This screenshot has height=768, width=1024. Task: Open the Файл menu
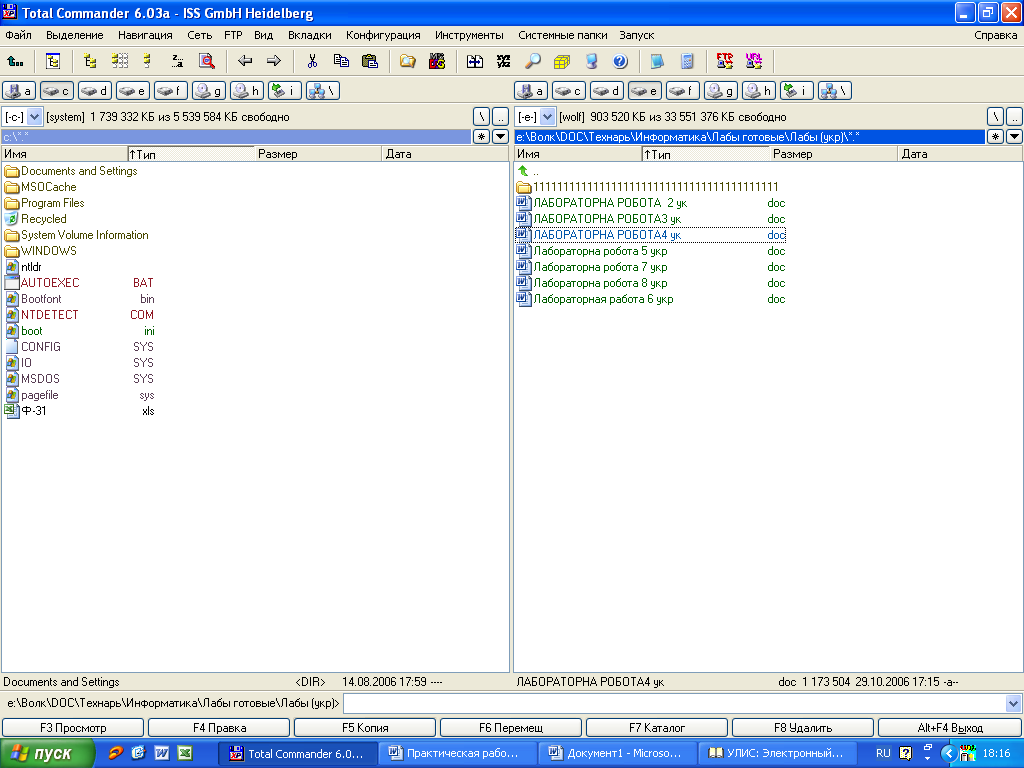pos(18,35)
